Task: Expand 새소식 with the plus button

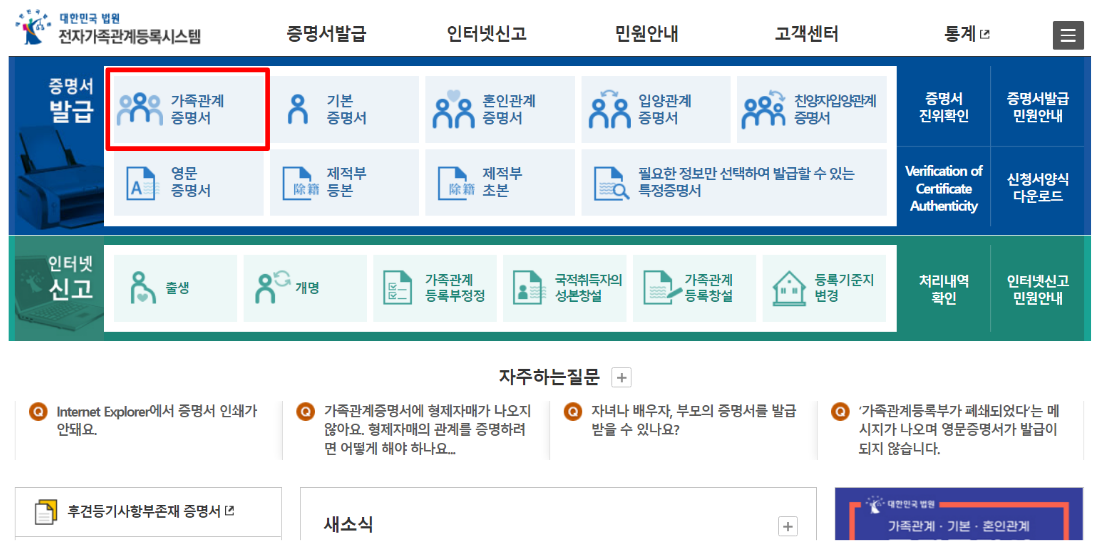Action: [788, 526]
